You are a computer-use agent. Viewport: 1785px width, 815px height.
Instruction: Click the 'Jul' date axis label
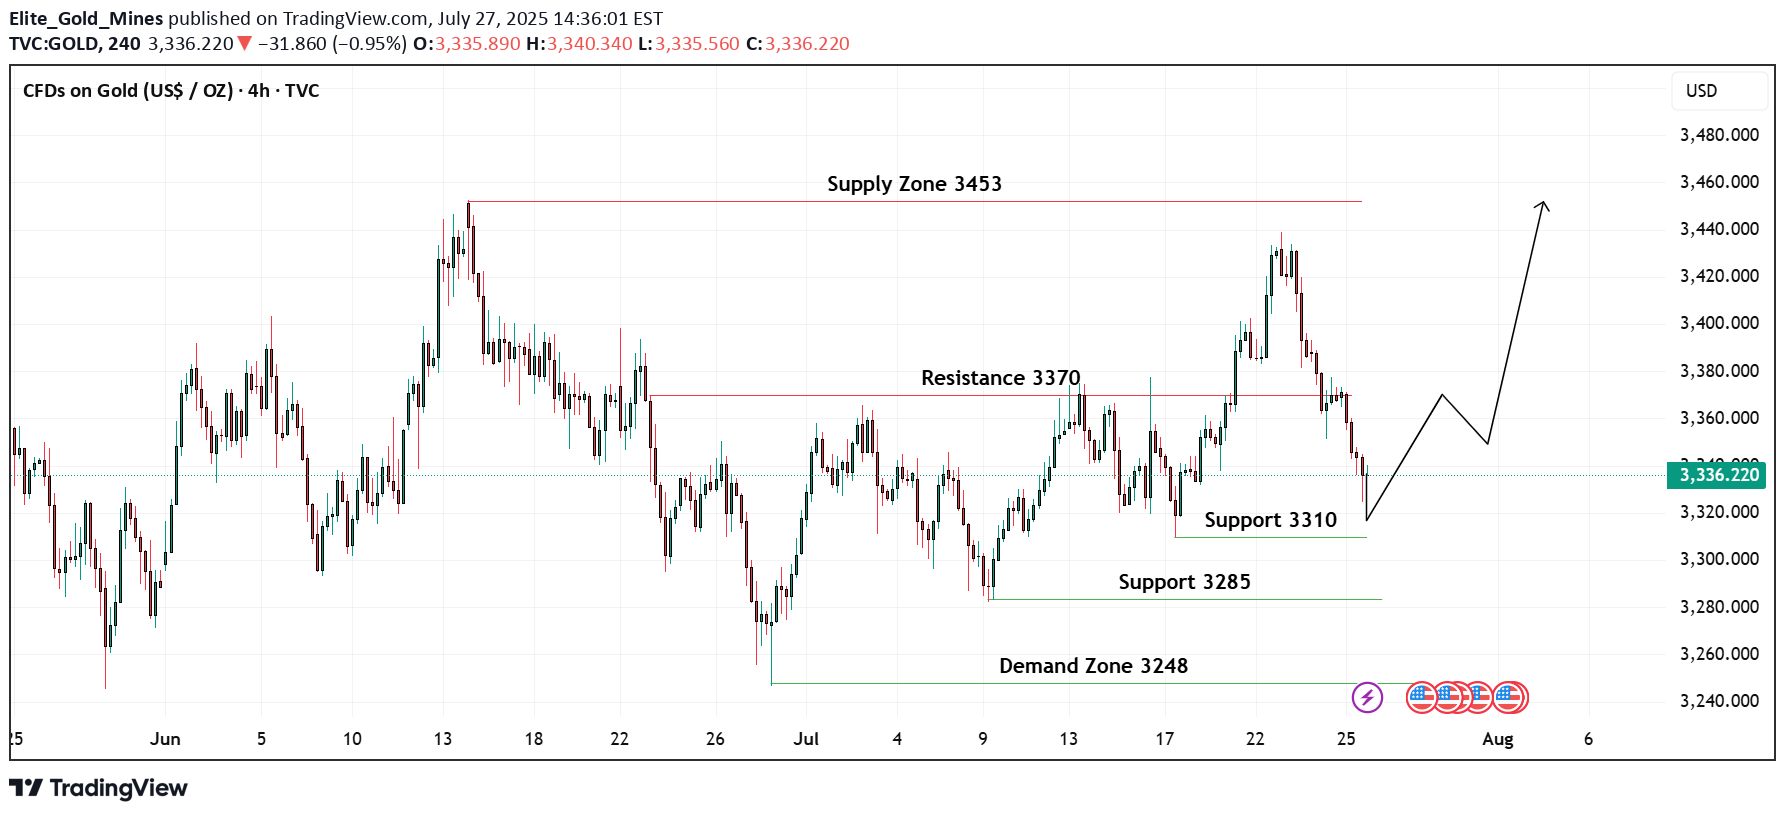(x=806, y=739)
